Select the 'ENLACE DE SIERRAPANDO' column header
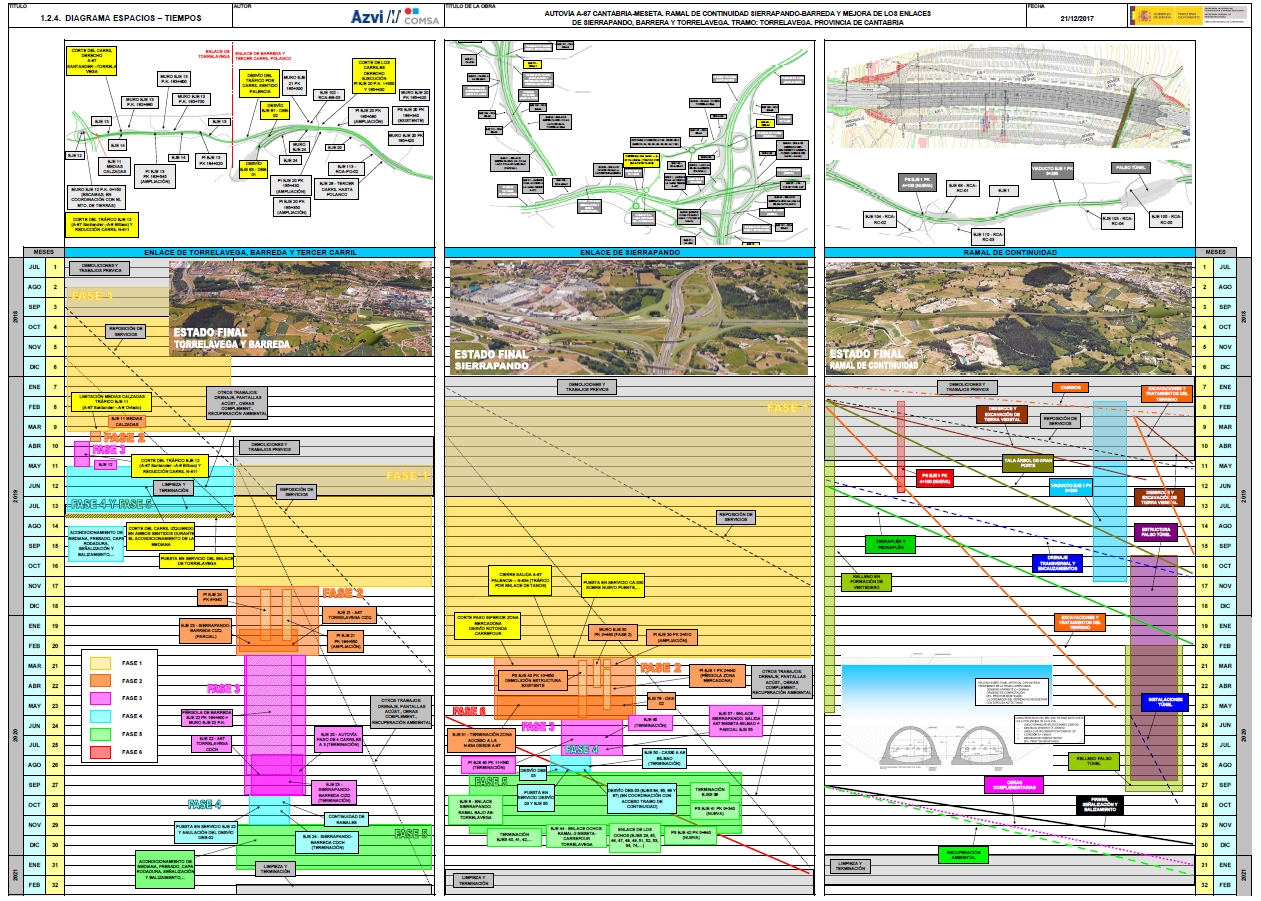Viewport: 1261px width, 901px height. click(x=631, y=253)
